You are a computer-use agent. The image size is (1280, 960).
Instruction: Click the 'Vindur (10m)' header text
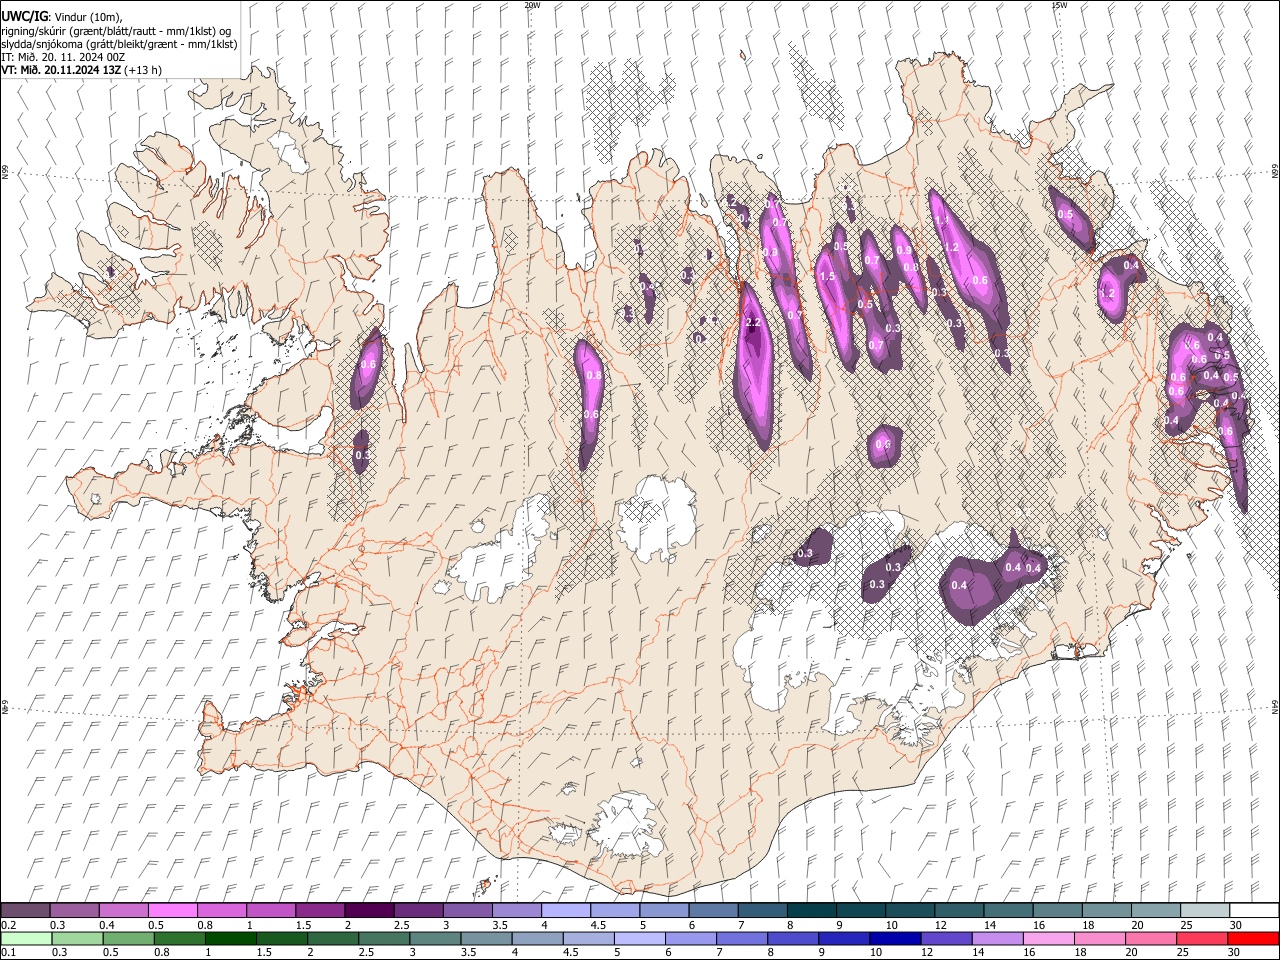point(87,17)
